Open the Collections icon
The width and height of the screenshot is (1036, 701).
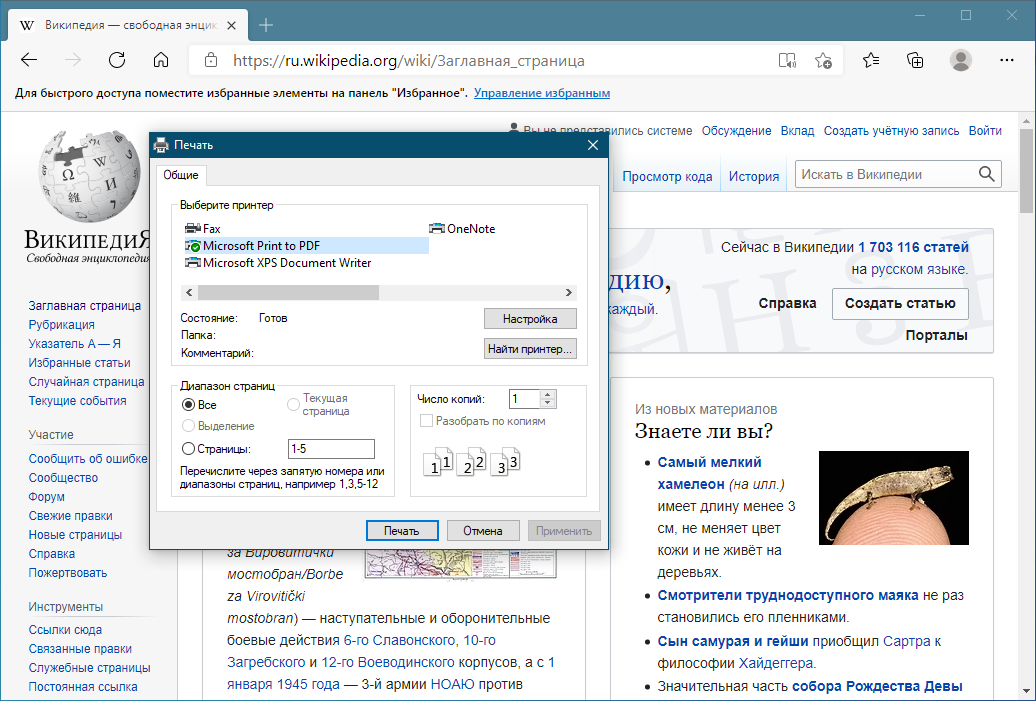tap(915, 60)
